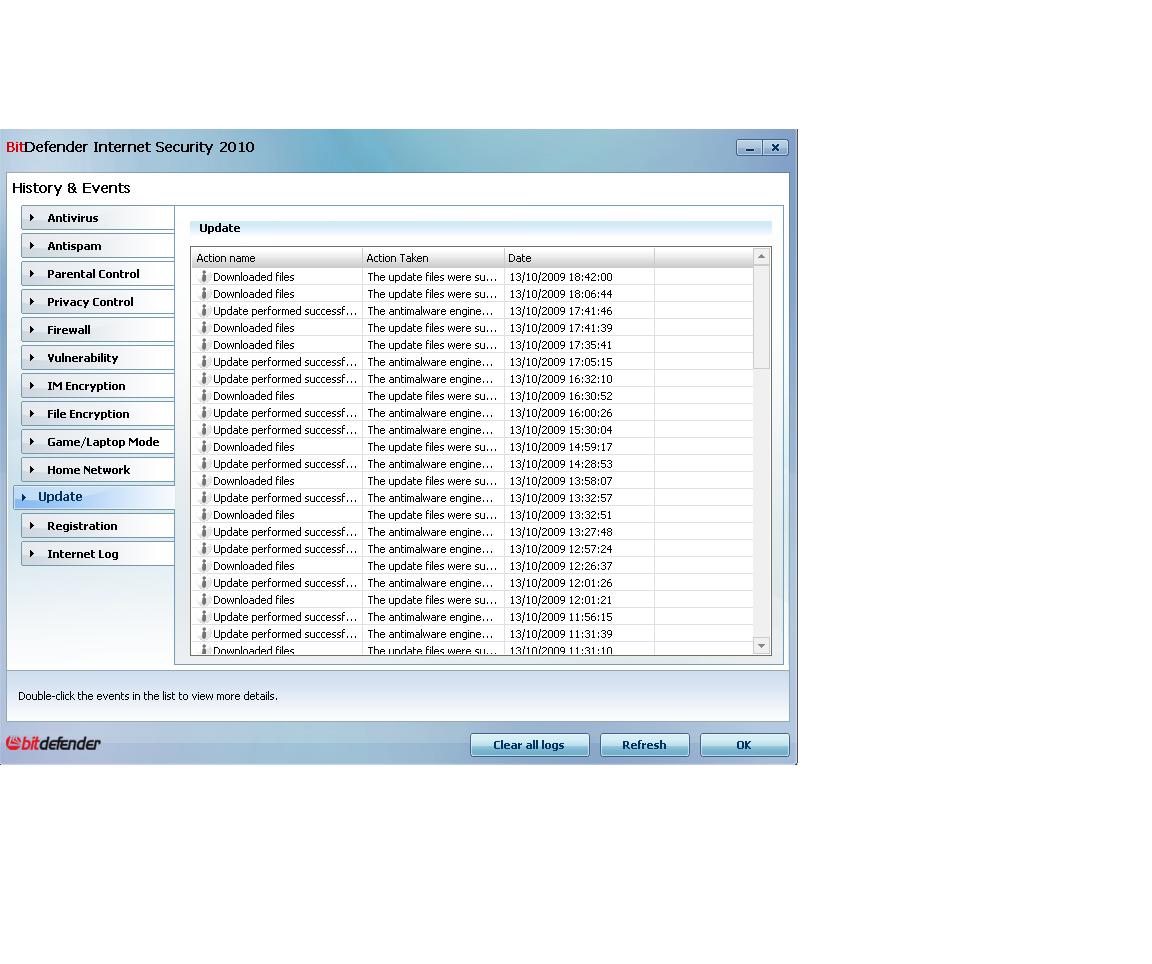
Task: Click info icon of 18:06:44 event row
Action: (204, 293)
